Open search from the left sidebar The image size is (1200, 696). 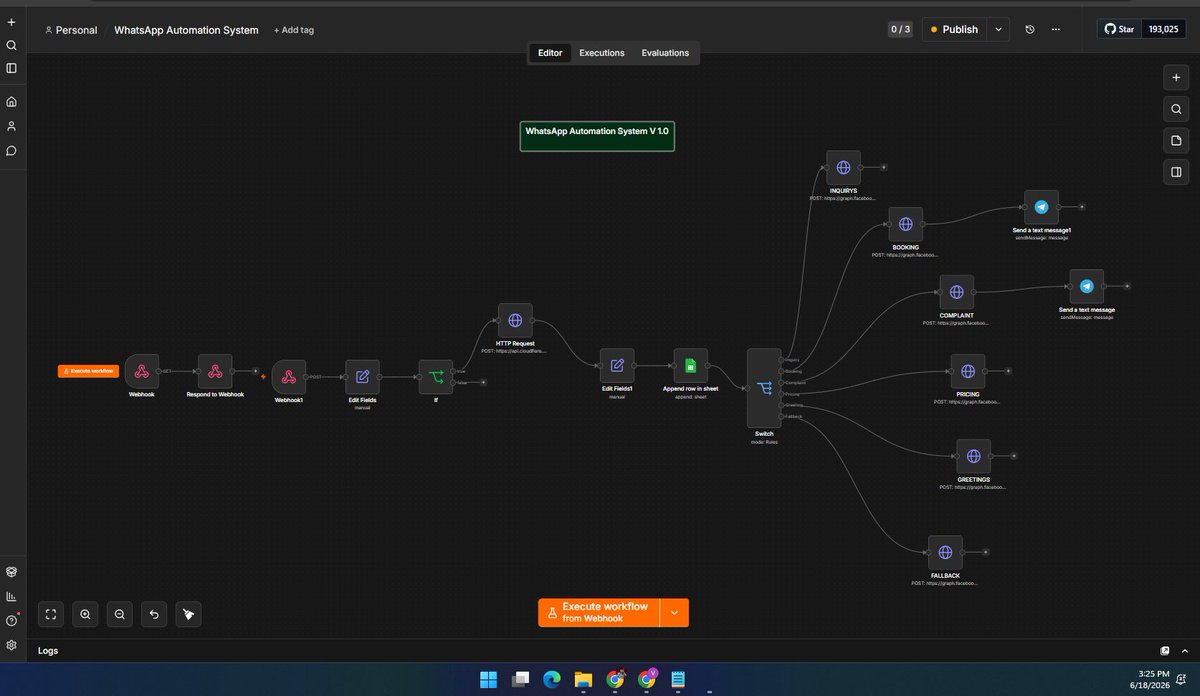point(11,45)
